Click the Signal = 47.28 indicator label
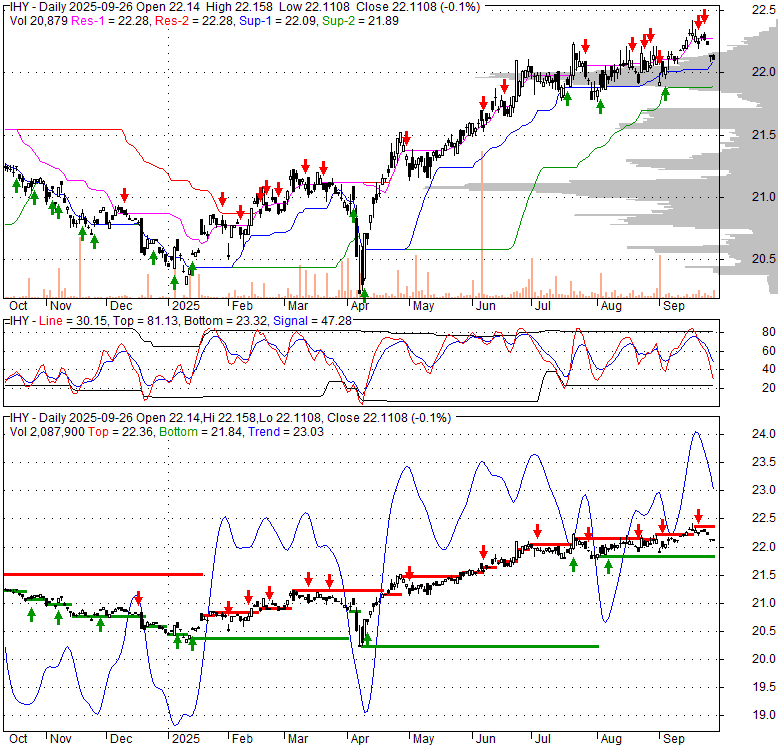The image size is (780, 745). 312,321
